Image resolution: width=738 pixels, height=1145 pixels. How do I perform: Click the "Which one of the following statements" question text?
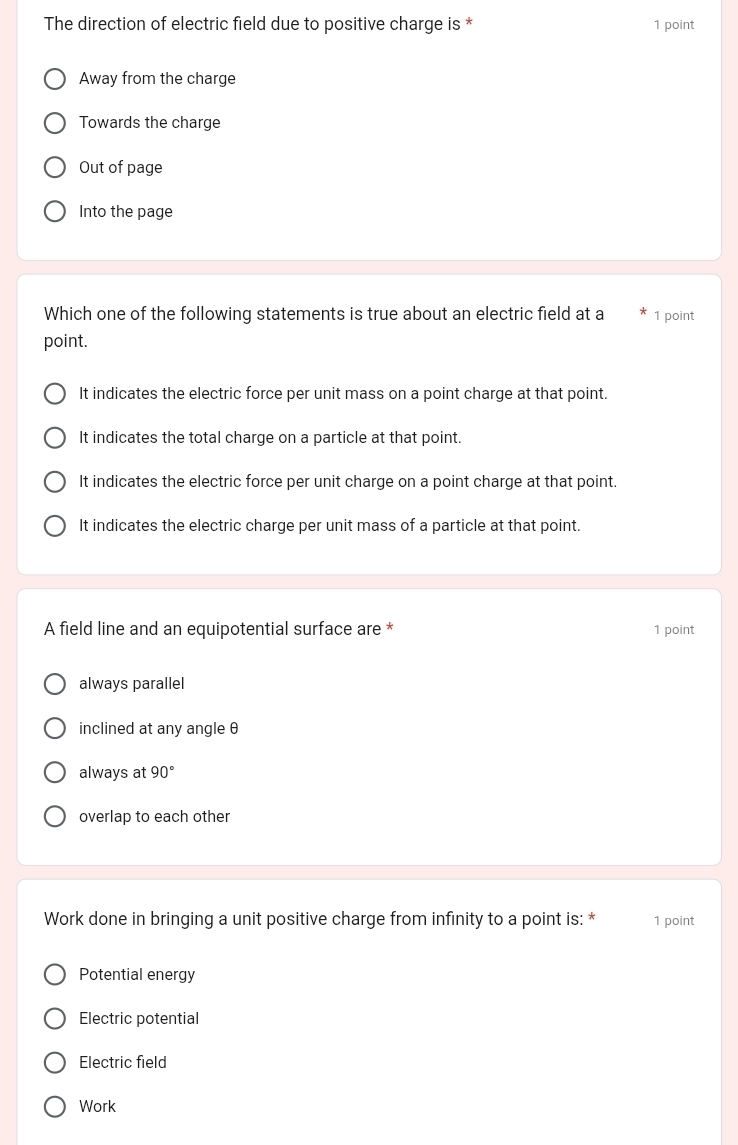pyautogui.click(x=323, y=315)
